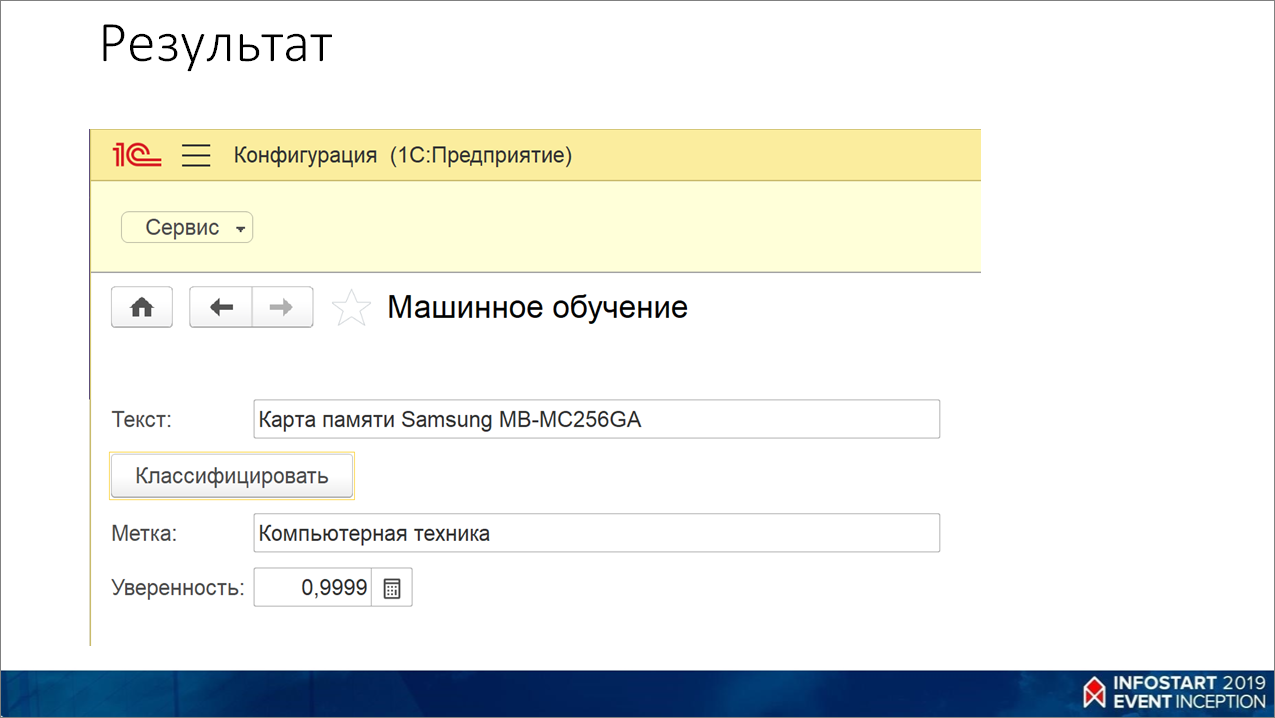The image size is (1275, 718).
Task: Navigate forward with the right arrow
Action: pyautogui.click(x=282, y=308)
